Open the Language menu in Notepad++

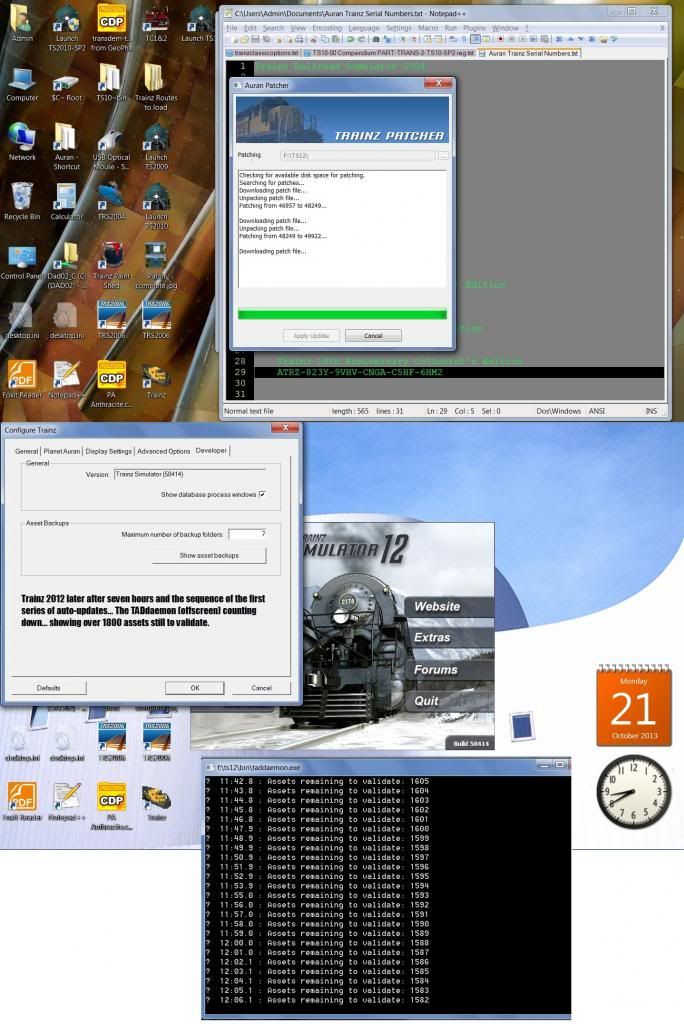pyautogui.click(x=364, y=28)
